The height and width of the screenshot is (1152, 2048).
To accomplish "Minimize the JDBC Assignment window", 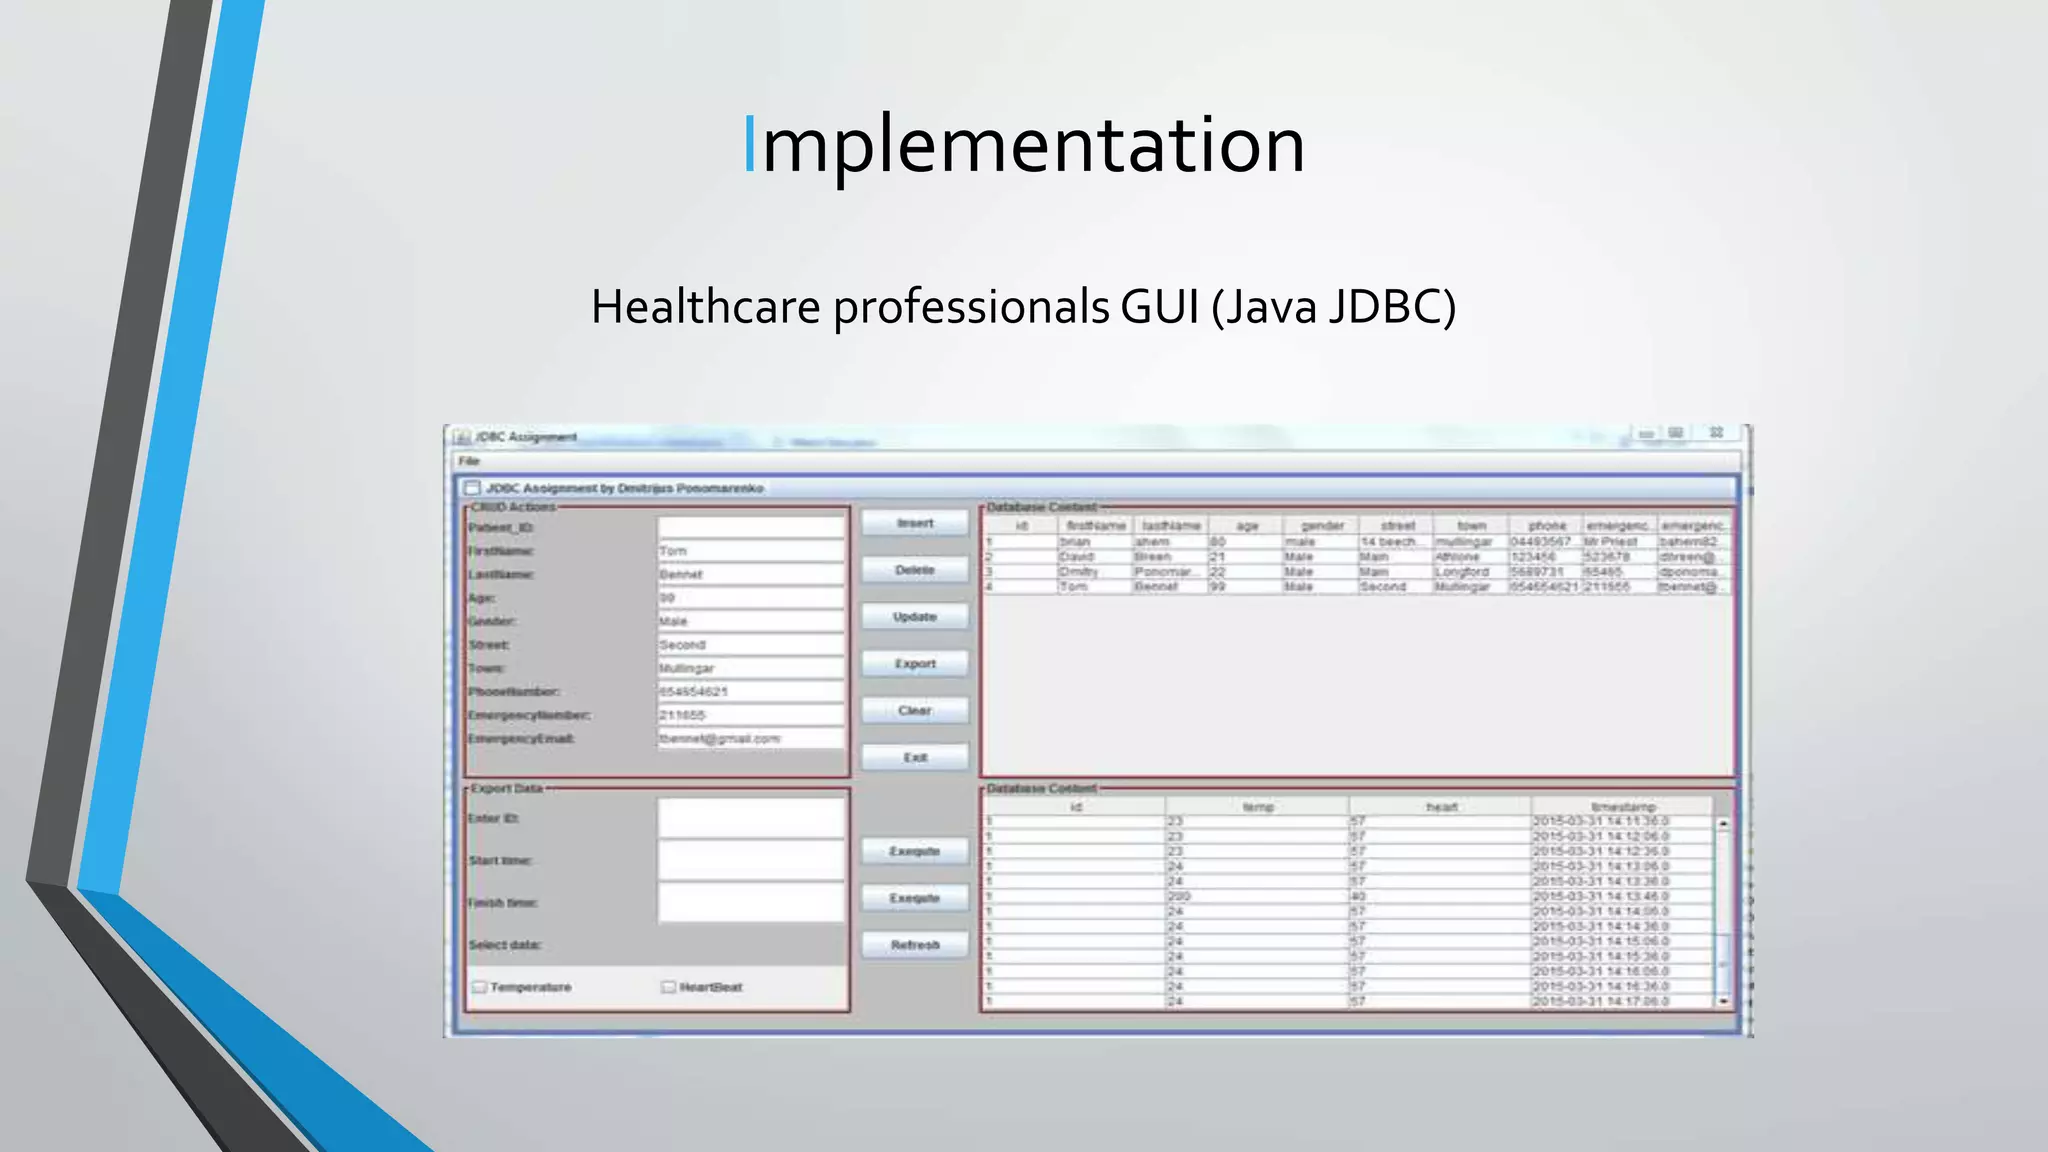I will [x=1646, y=433].
